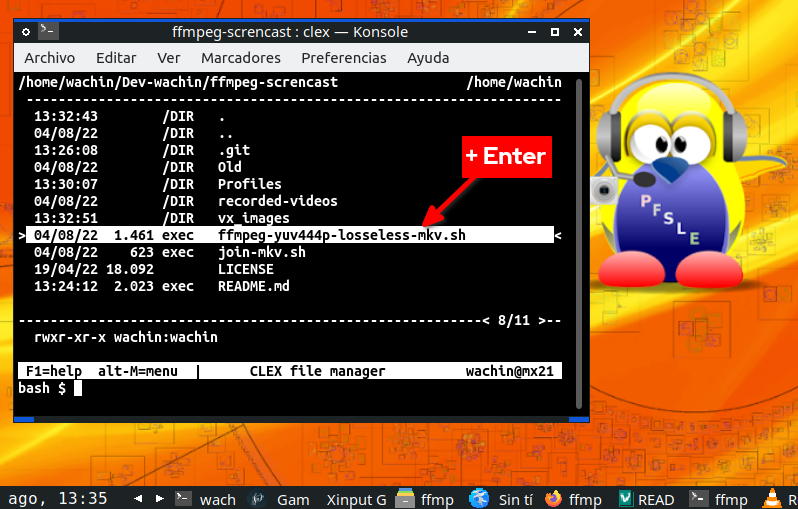The width and height of the screenshot is (798, 509).
Task: Select the Profiles directory row
Action: click(290, 184)
